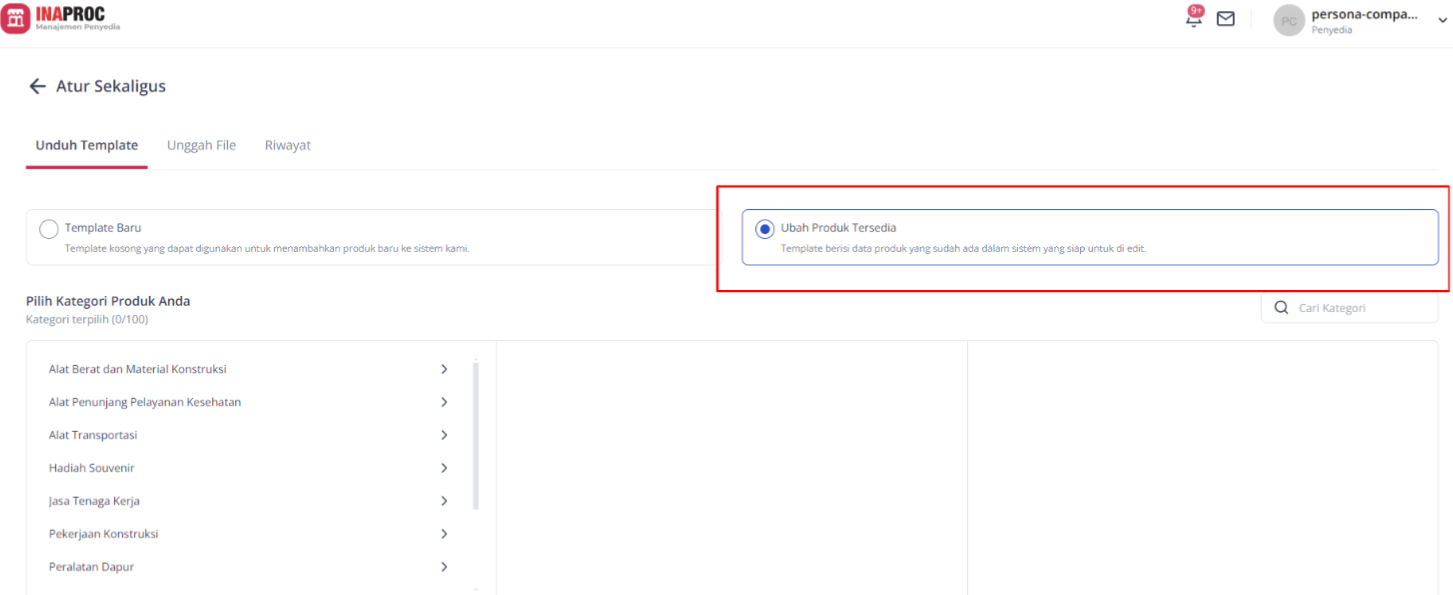Screen dimensions: 1453x595
Task: Expand the Hadiah Souvenir category chevron
Action: (444, 468)
